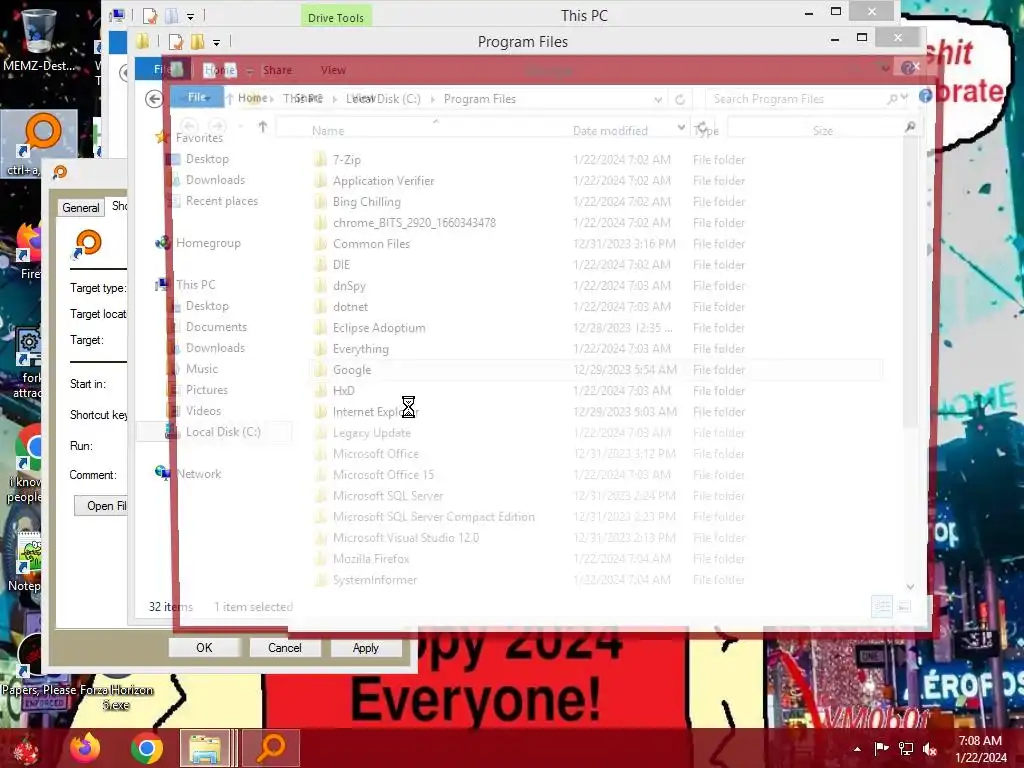Open the Bing Chilling folder
Screen dimensions: 1024x768
(x=366, y=202)
